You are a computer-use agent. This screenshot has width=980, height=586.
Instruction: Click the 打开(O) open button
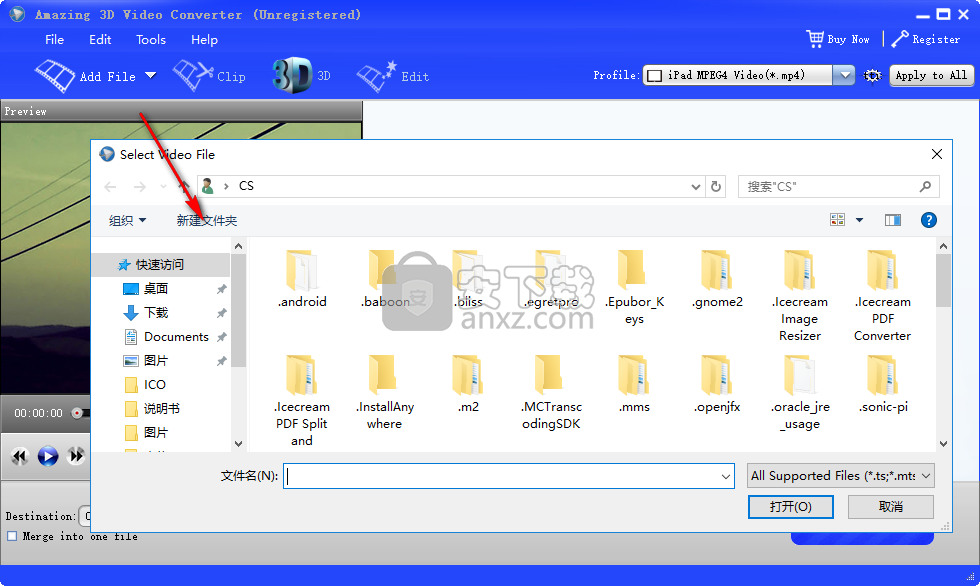(x=791, y=507)
